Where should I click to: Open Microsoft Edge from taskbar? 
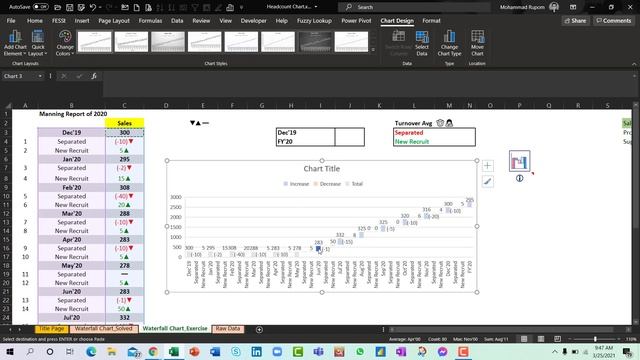click(91, 351)
